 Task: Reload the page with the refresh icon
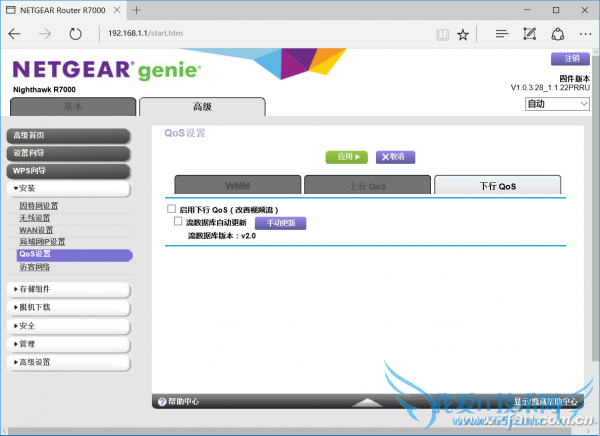[x=75, y=34]
